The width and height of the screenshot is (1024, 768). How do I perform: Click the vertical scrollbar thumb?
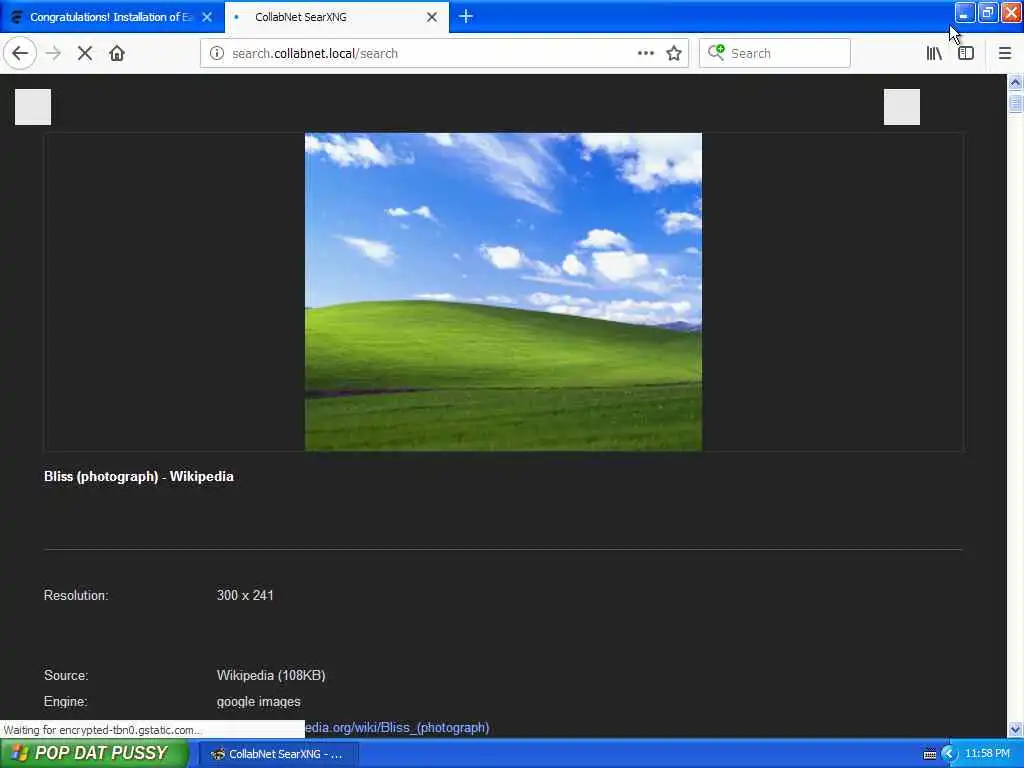tap(1015, 103)
